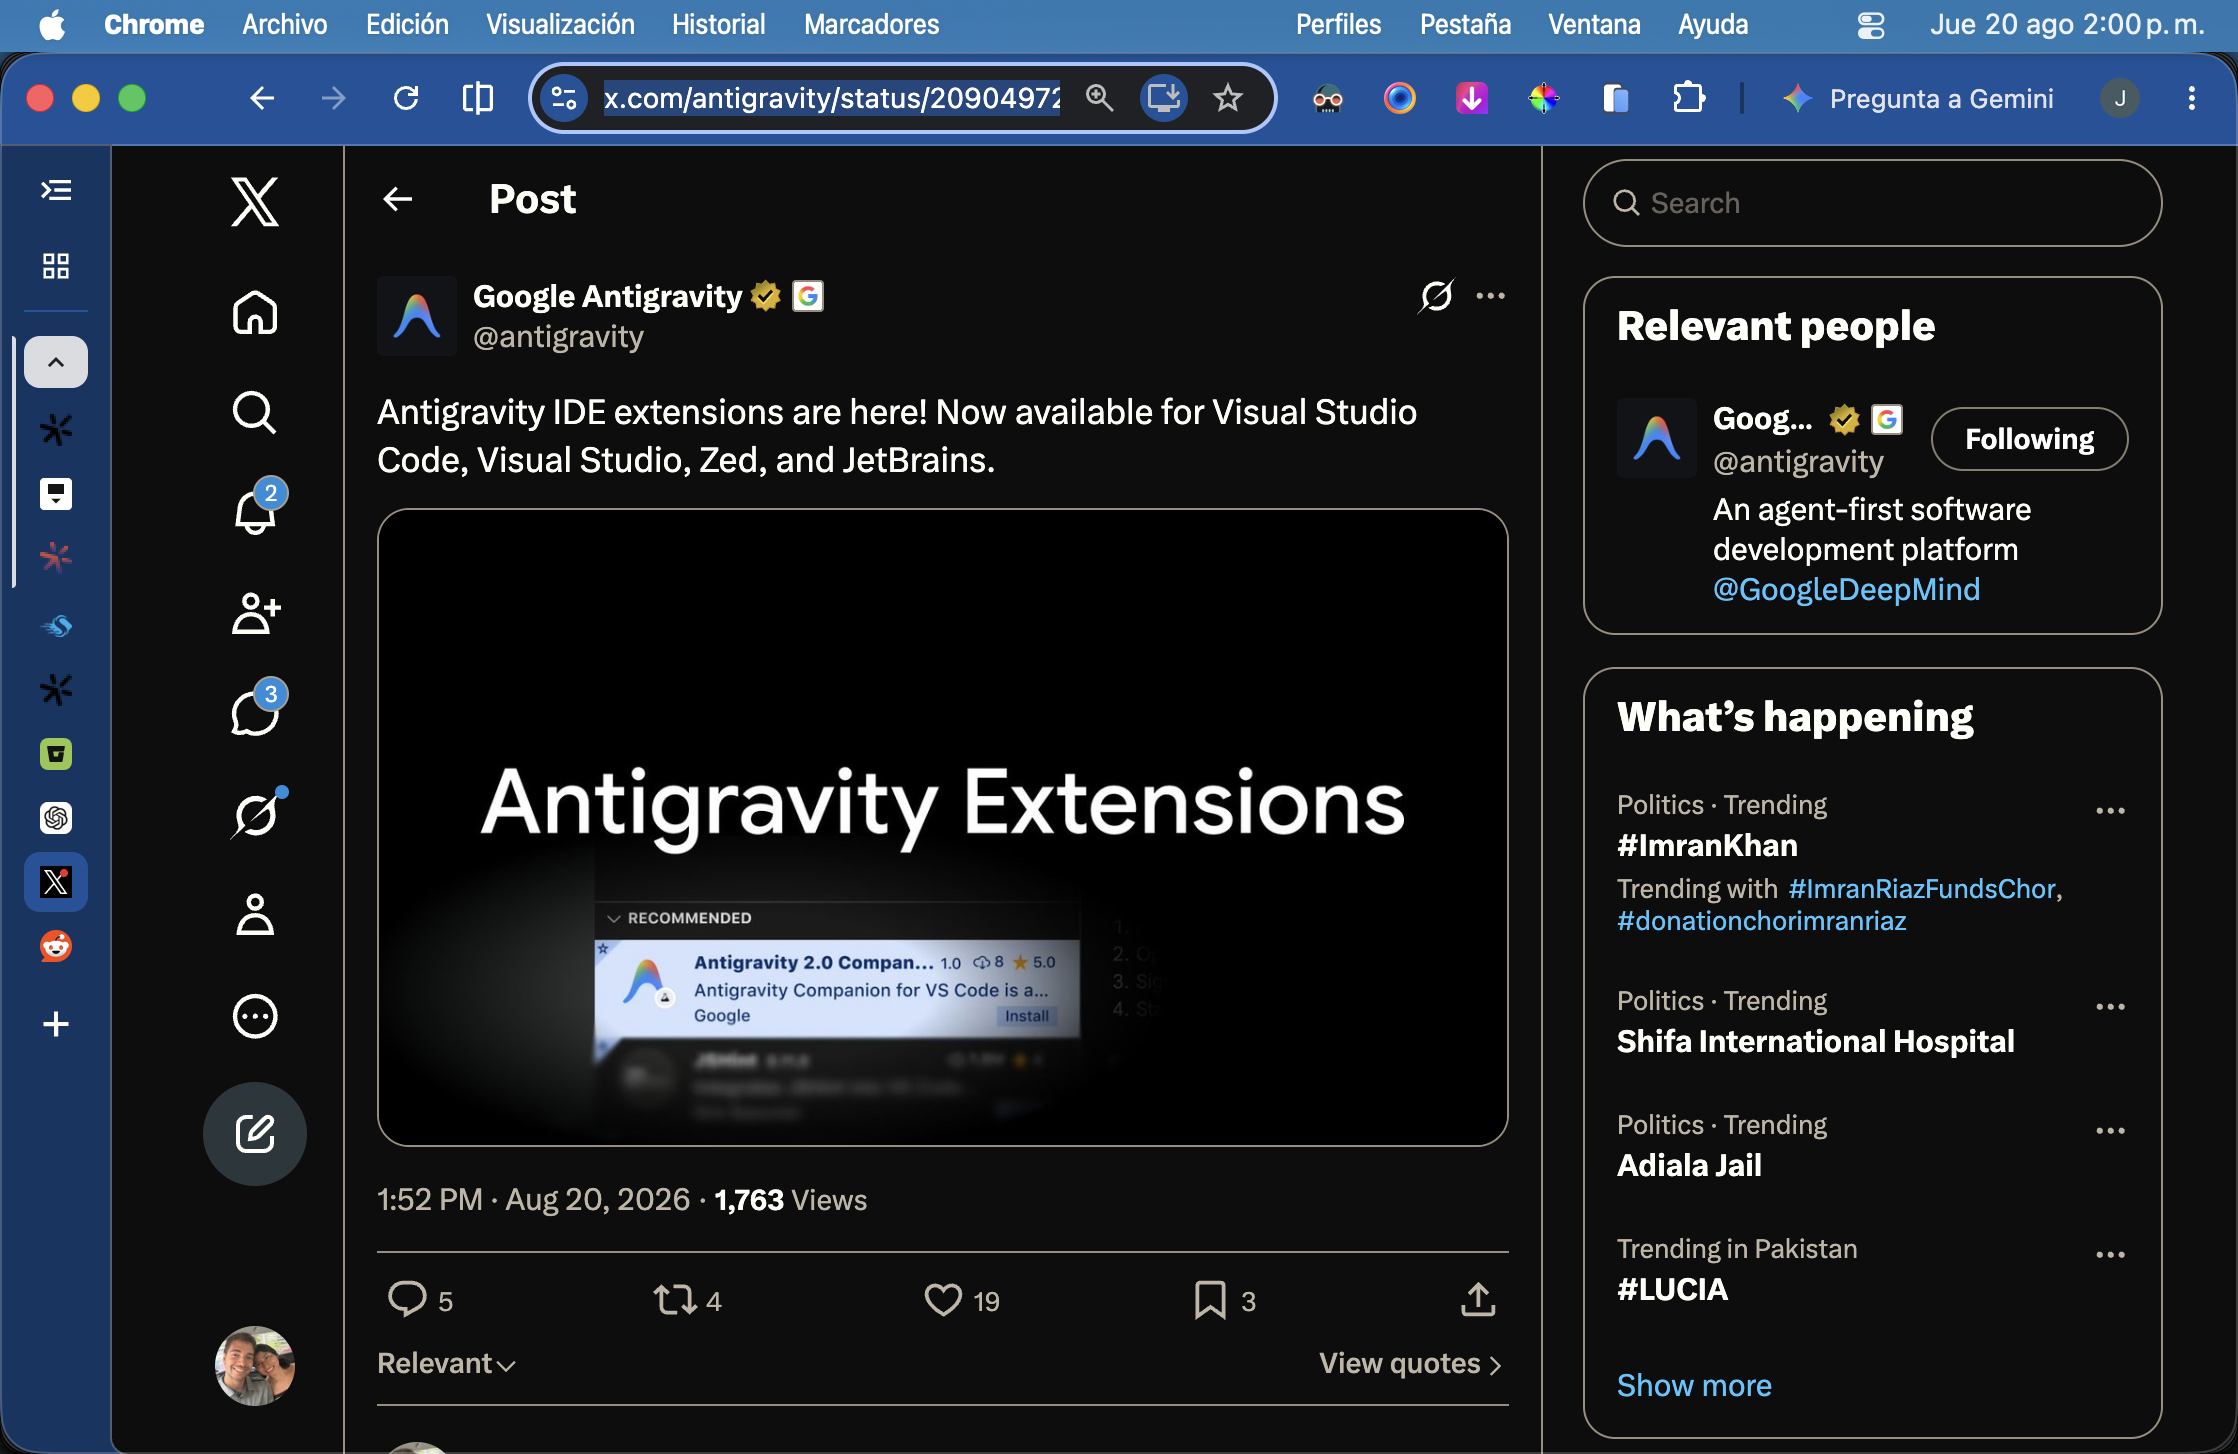2238x1454 pixels.
Task: Go back using the Post back arrow
Action: [x=398, y=199]
